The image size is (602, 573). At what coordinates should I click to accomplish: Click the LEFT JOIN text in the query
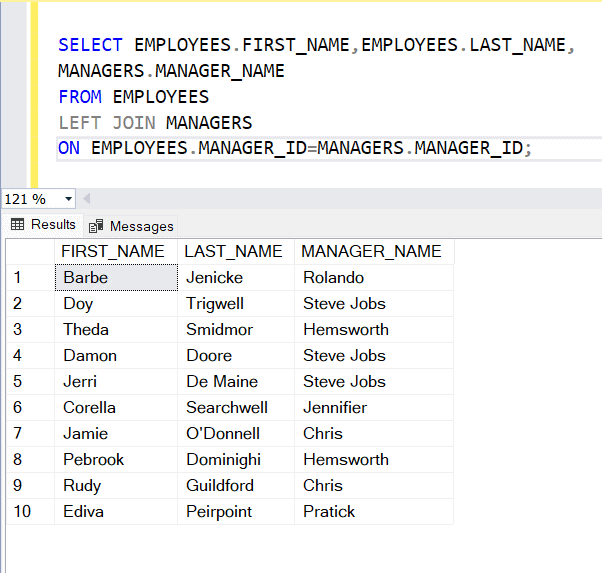tap(107, 123)
